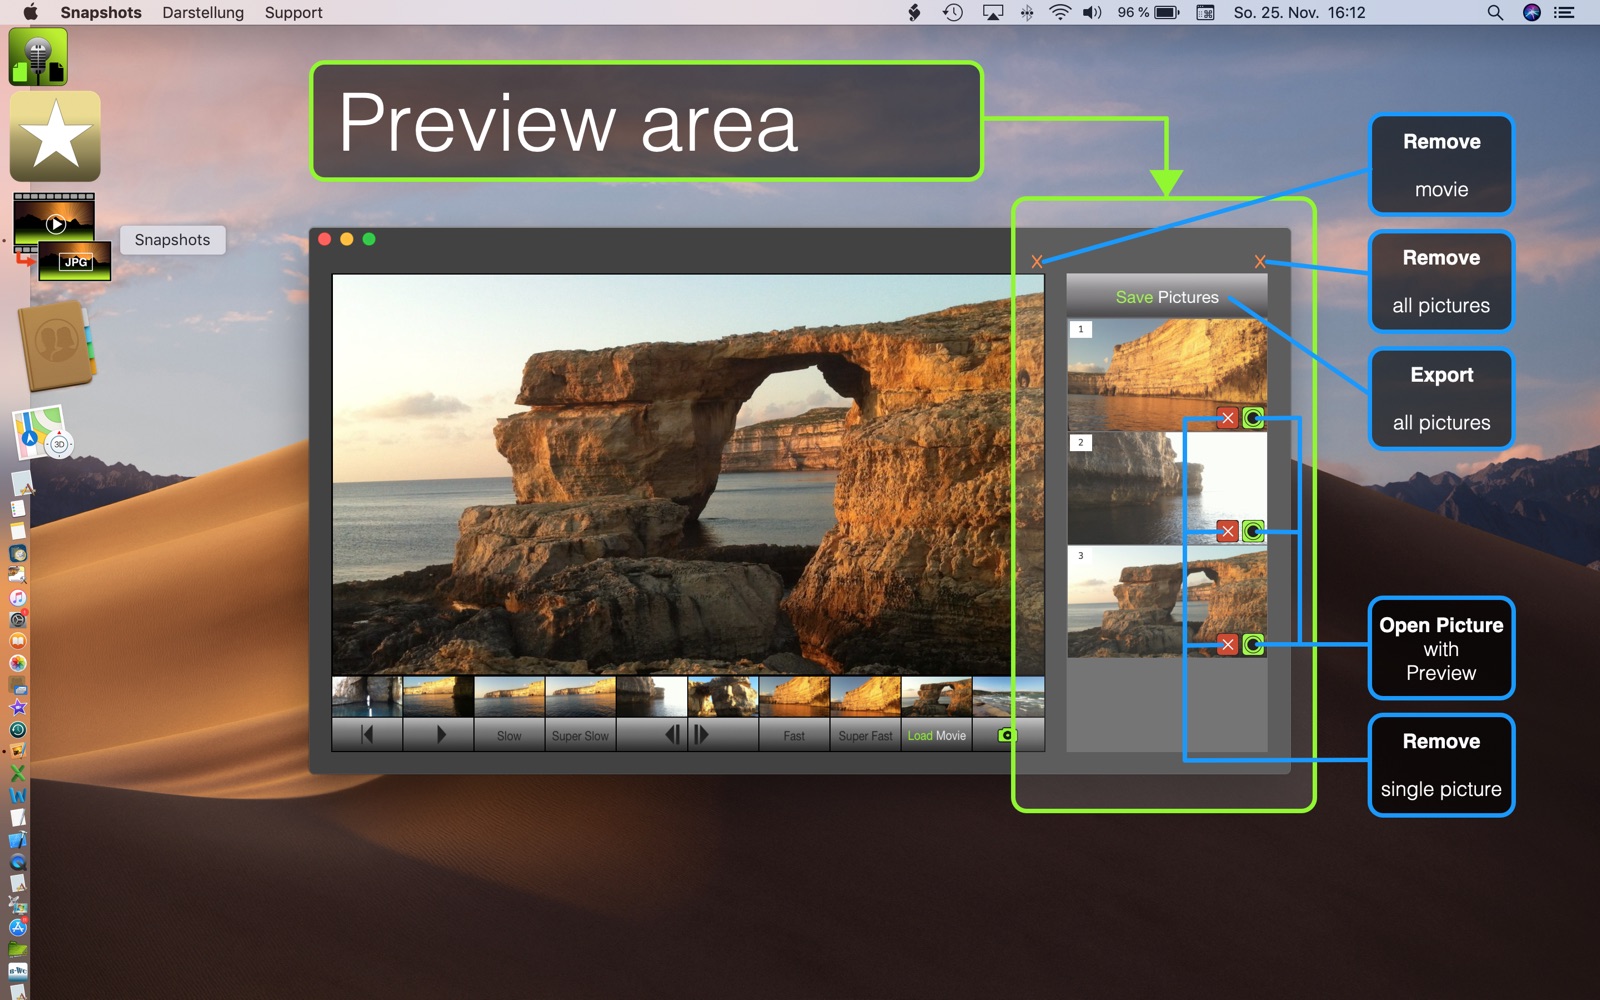Screen dimensions: 1600x1000
Task: Delete picture 3 with its red X
Action: point(1228,644)
